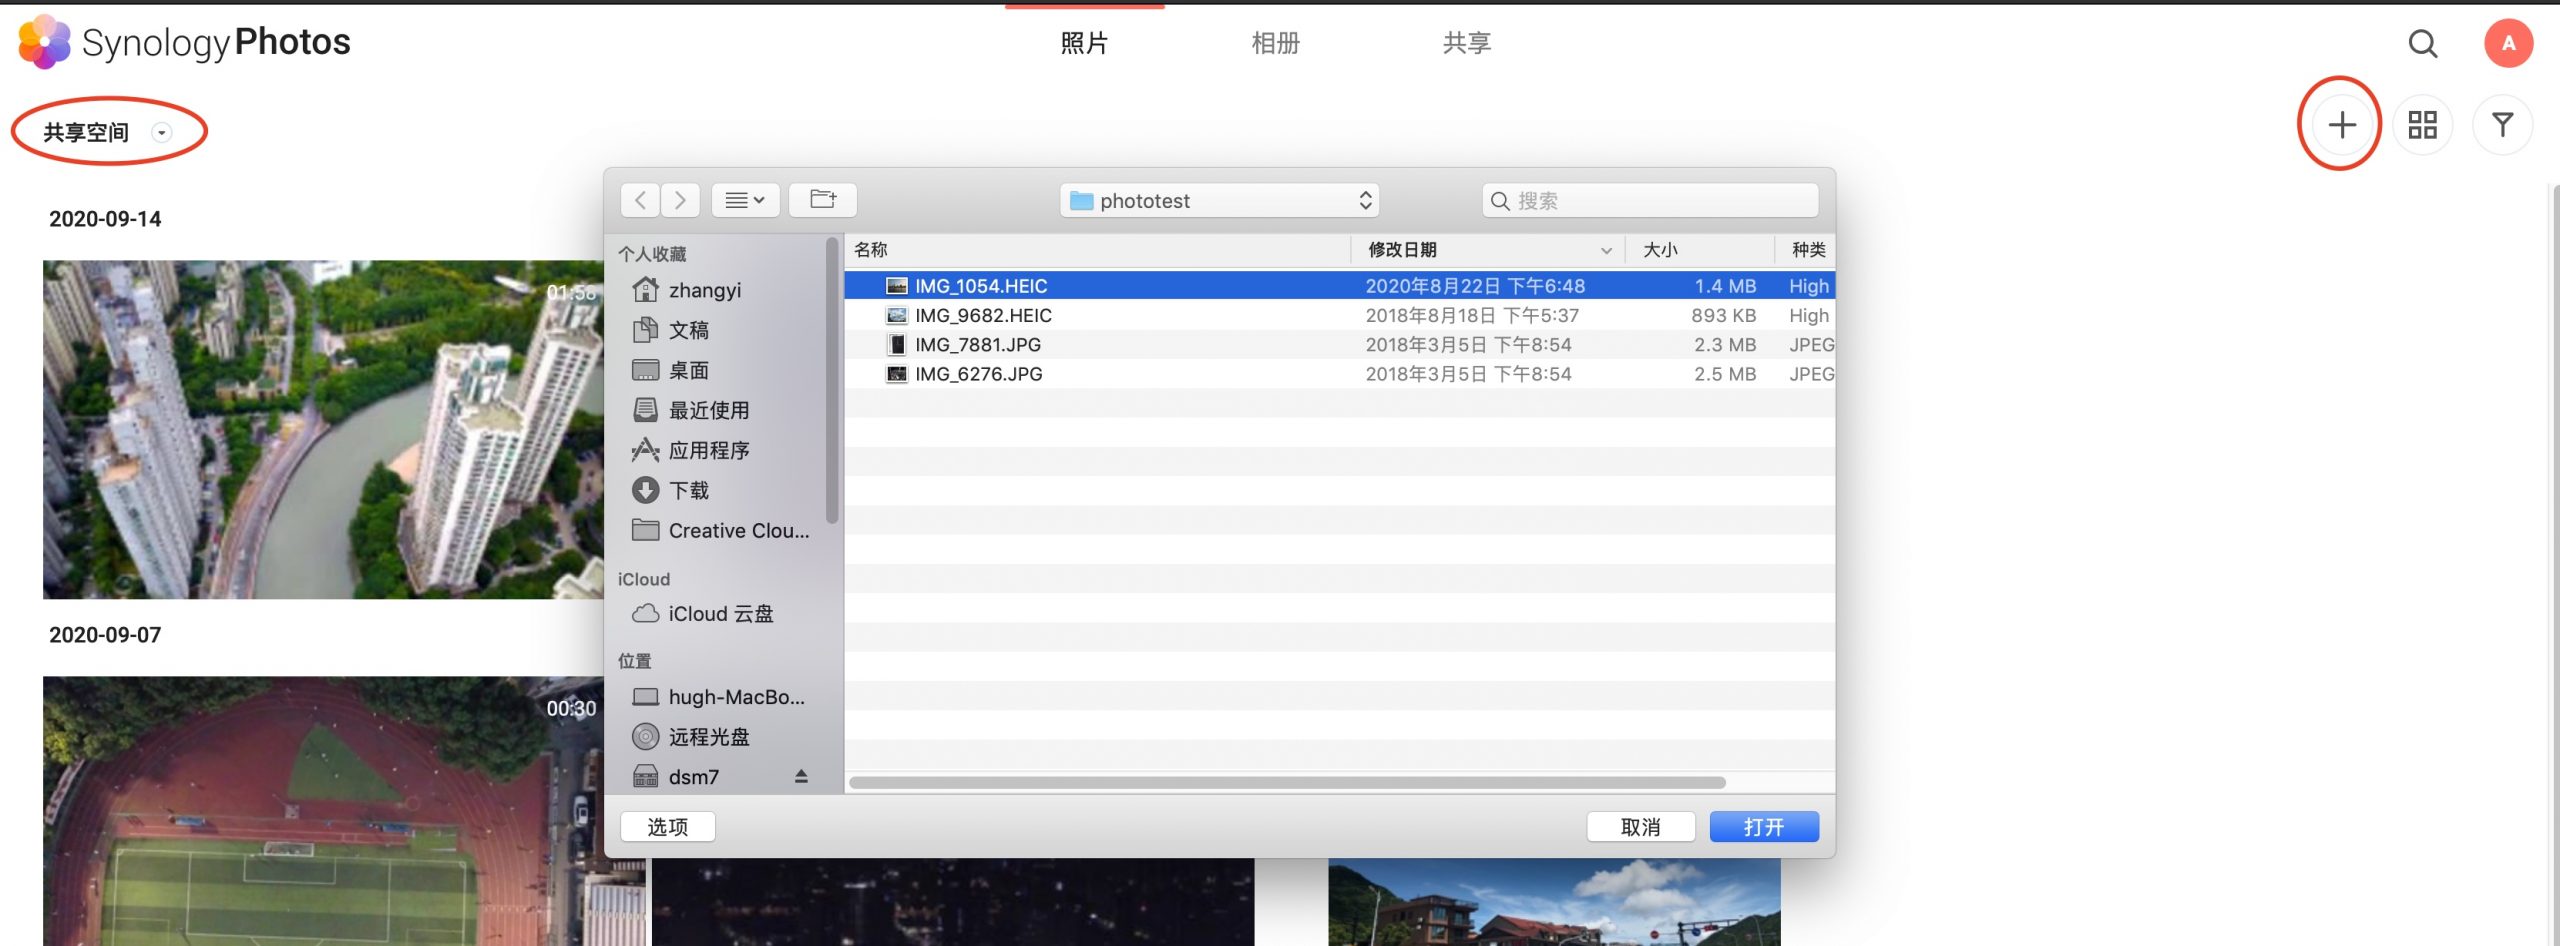Image resolution: width=2560 pixels, height=946 pixels.
Task: Open the coastal houses photo thumbnail
Action: (x=1554, y=902)
